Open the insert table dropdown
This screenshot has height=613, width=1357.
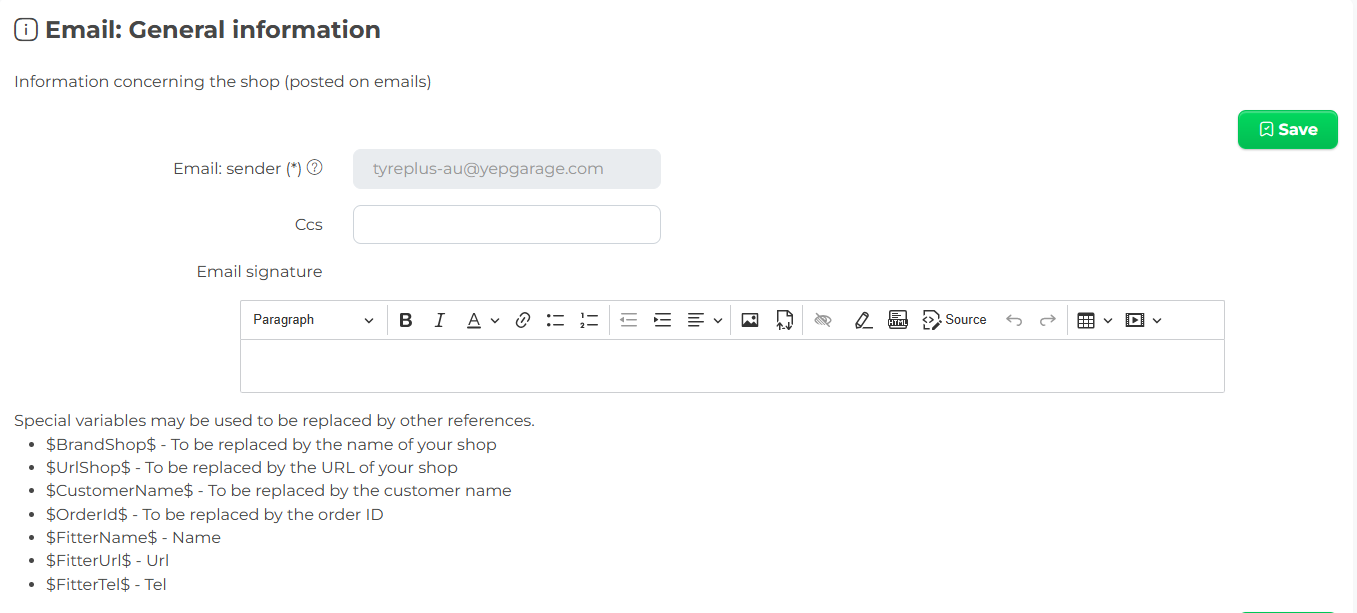tap(1095, 320)
